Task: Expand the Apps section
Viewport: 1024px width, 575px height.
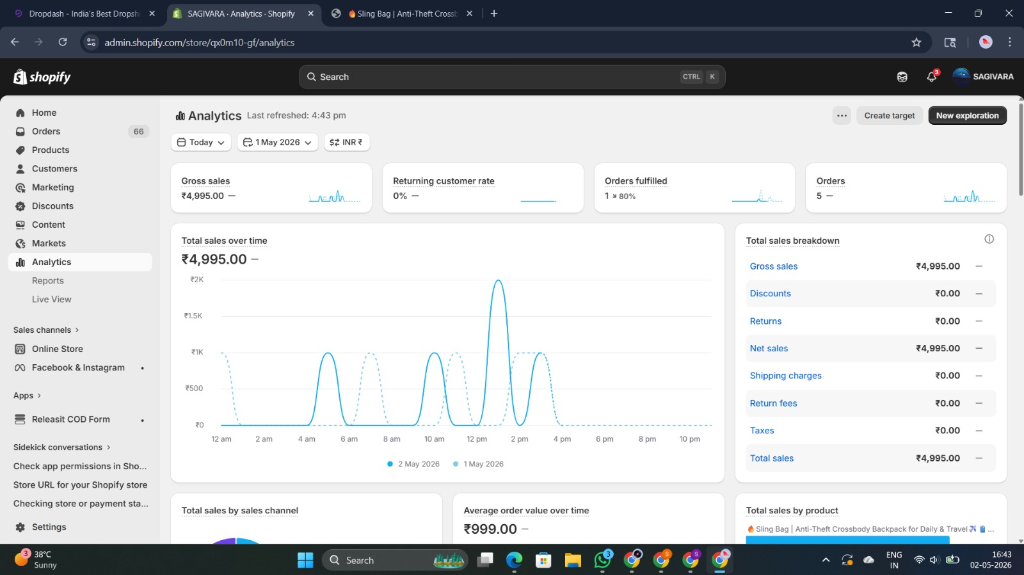Action: click(x=27, y=395)
